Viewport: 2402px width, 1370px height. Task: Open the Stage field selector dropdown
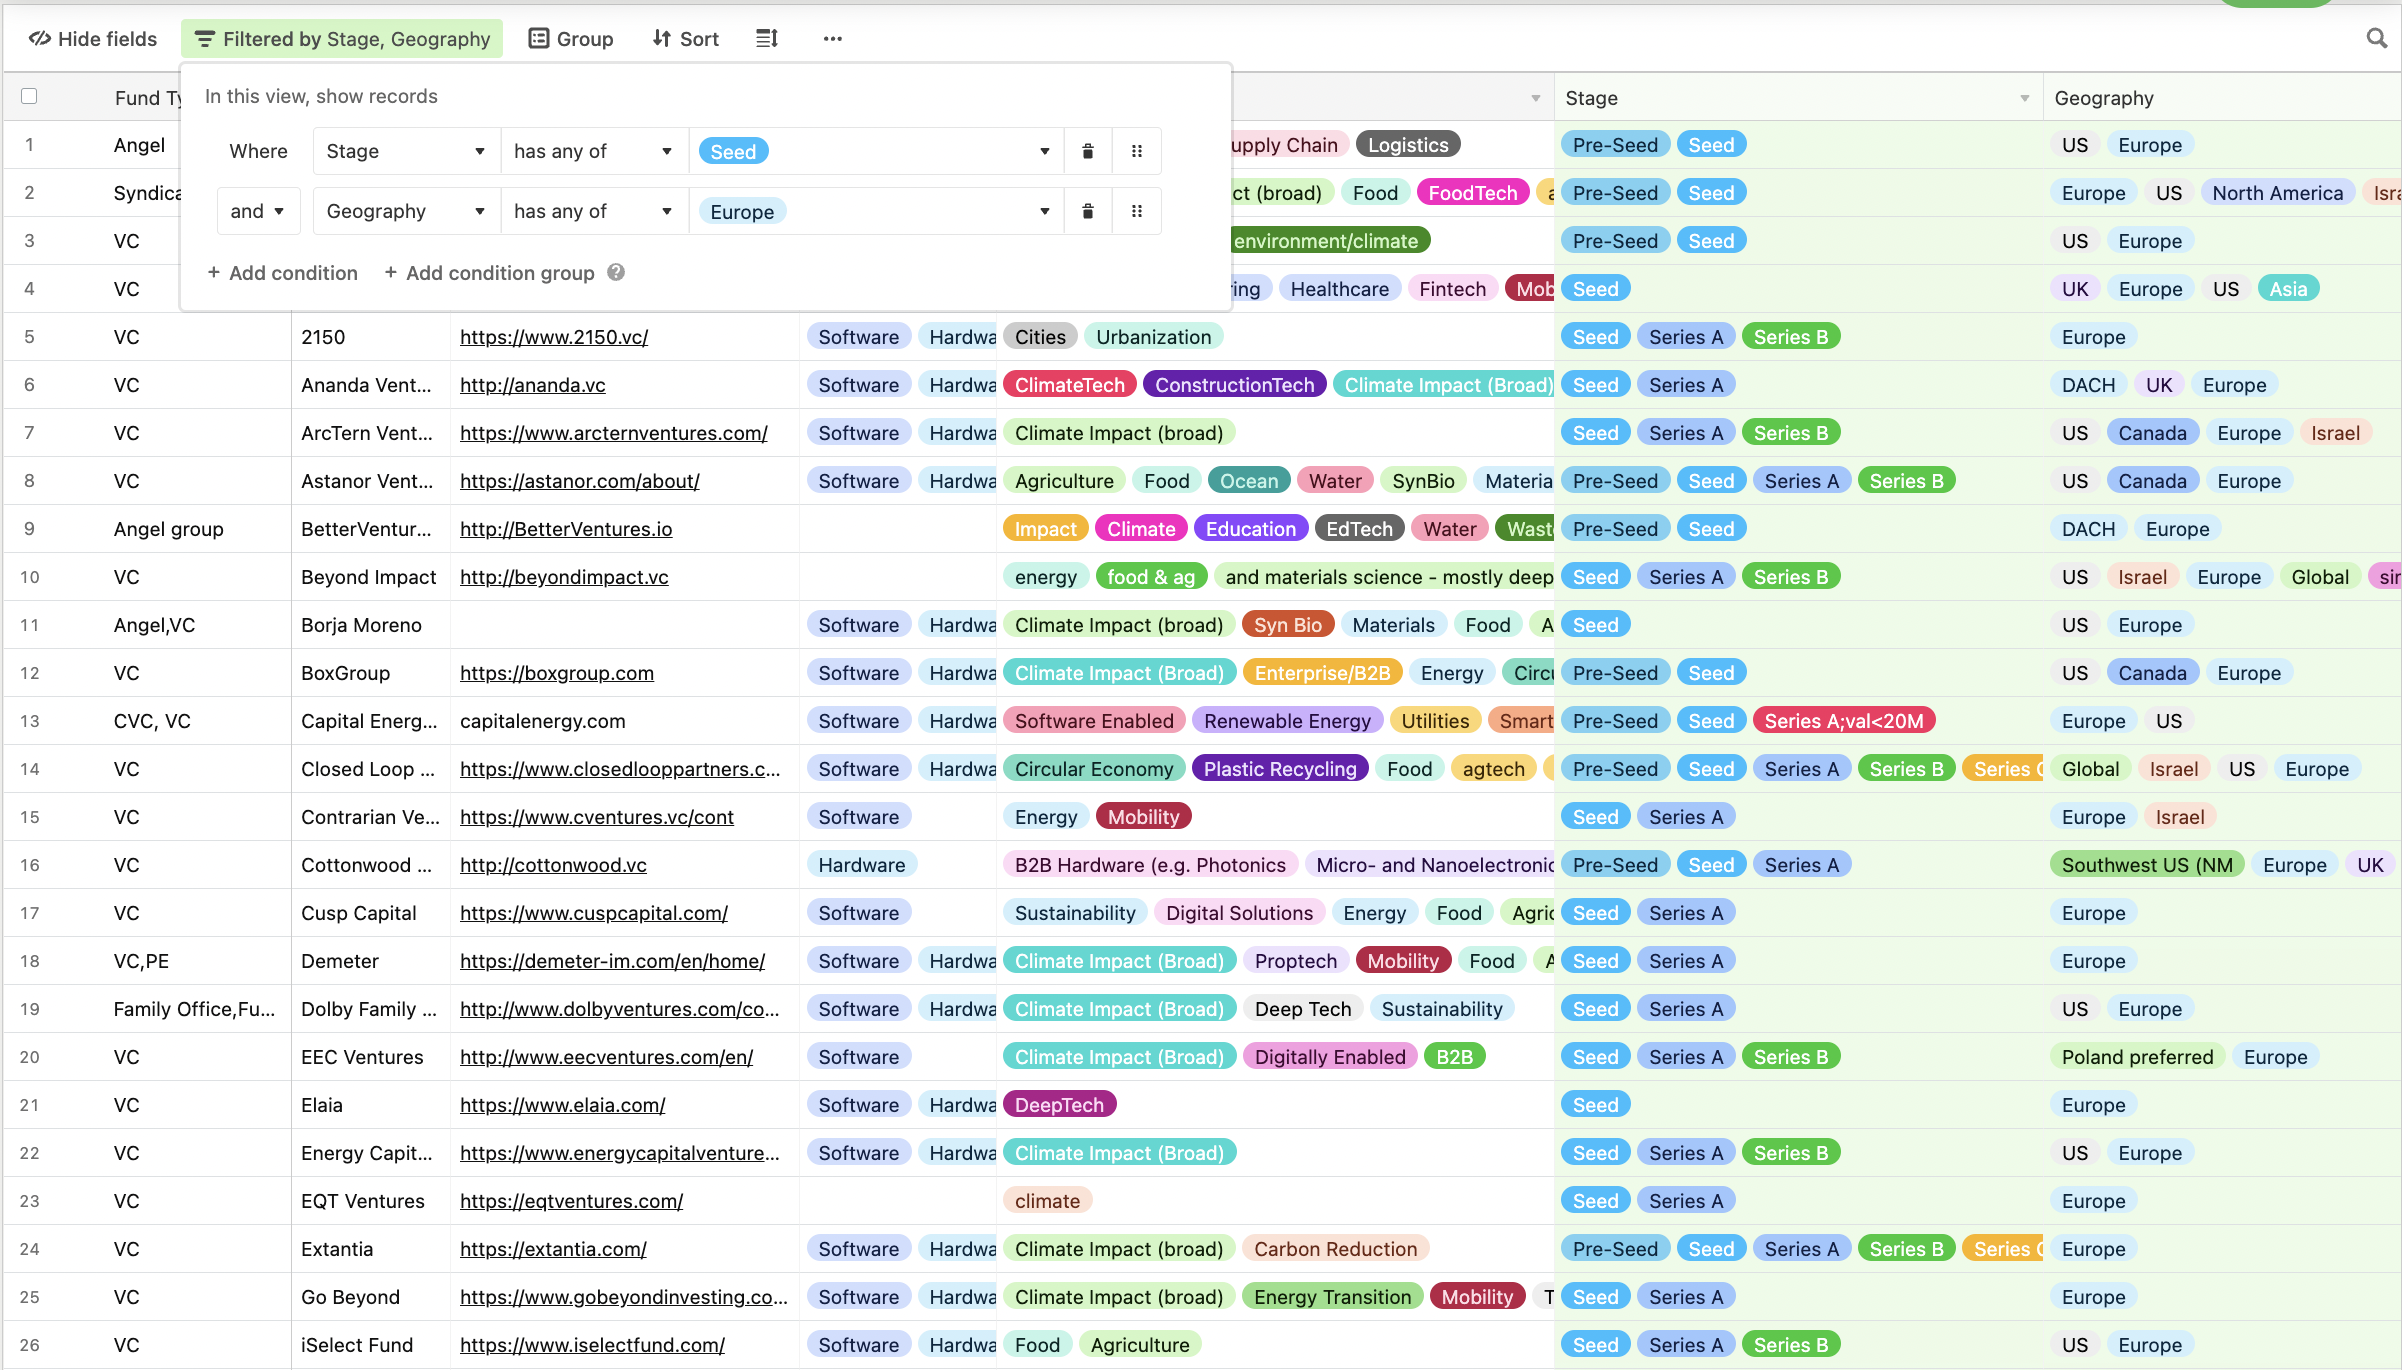pos(406,151)
